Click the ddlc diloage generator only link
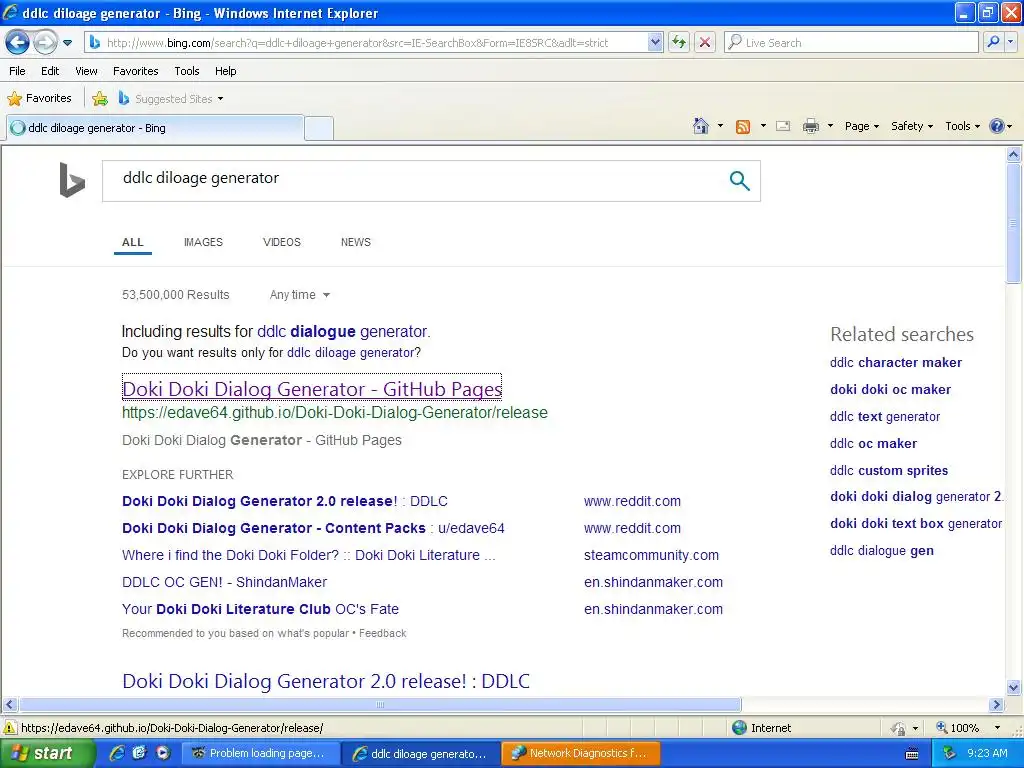The width and height of the screenshot is (1024, 768). pos(350,353)
